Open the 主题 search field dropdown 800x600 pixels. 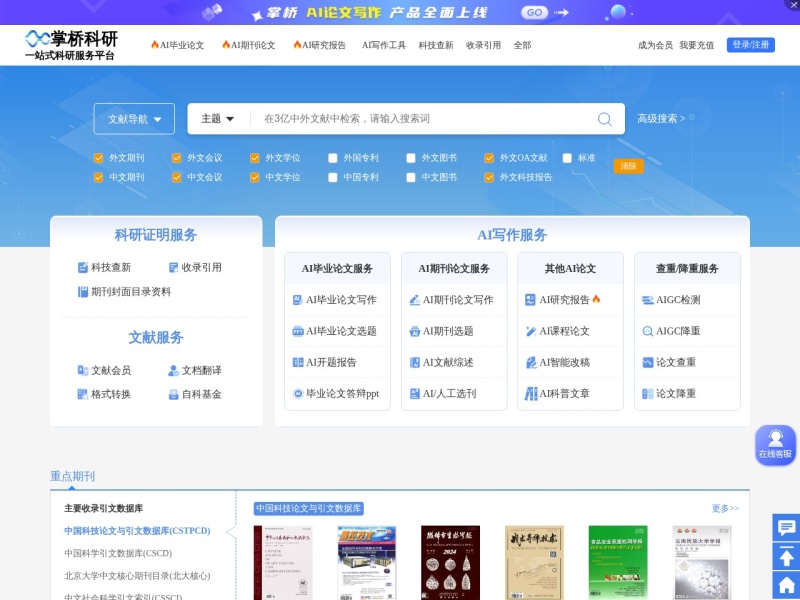(x=217, y=119)
